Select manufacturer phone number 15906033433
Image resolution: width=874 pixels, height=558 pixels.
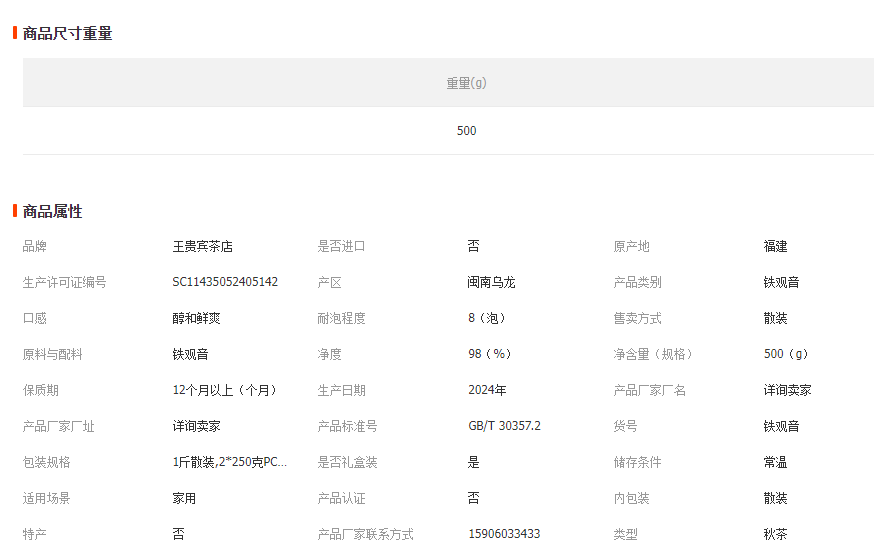[x=504, y=534]
